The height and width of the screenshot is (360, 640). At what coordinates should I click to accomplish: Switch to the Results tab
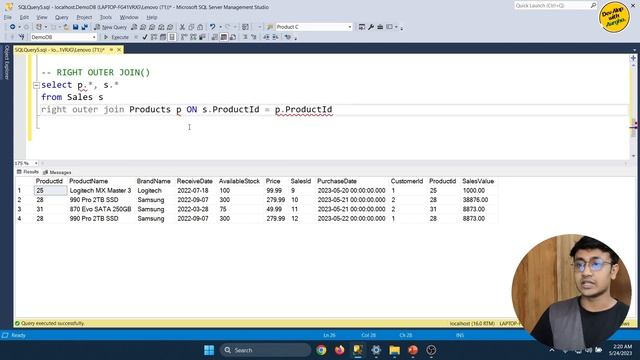click(x=28, y=172)
